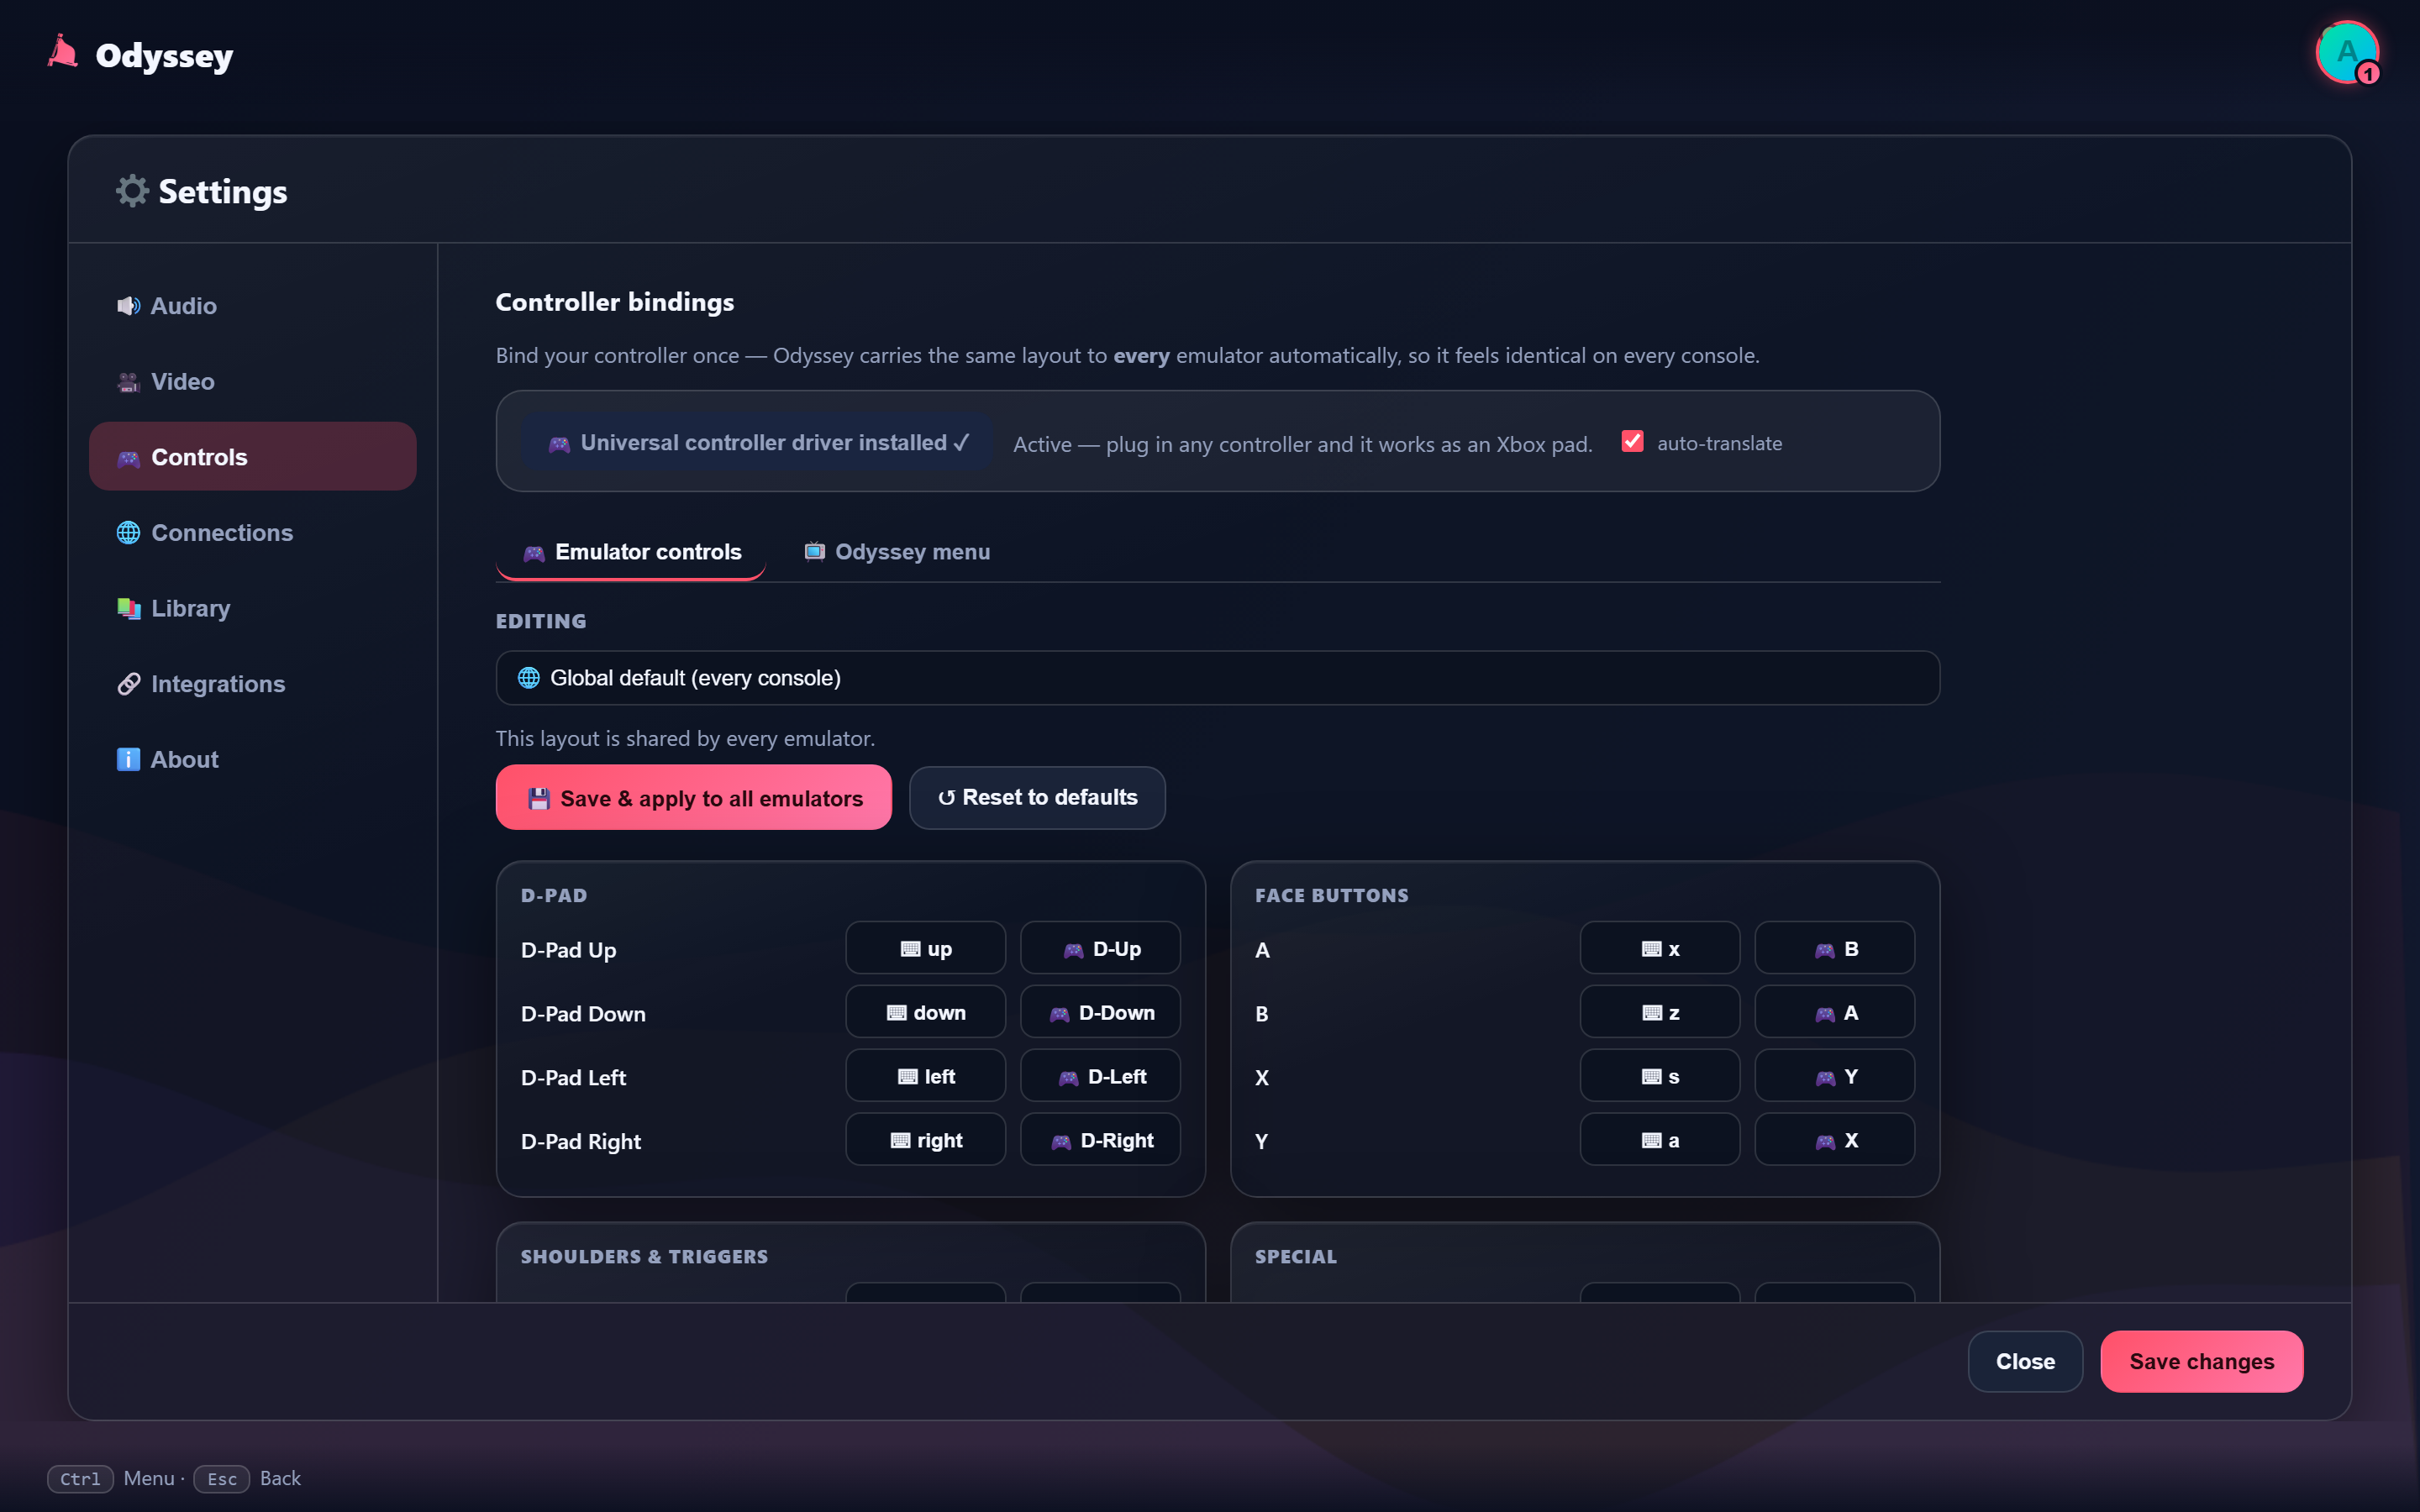2420x1512 pixels.
Task: Open the Global default console dropdown
Action: [1217, 678]
